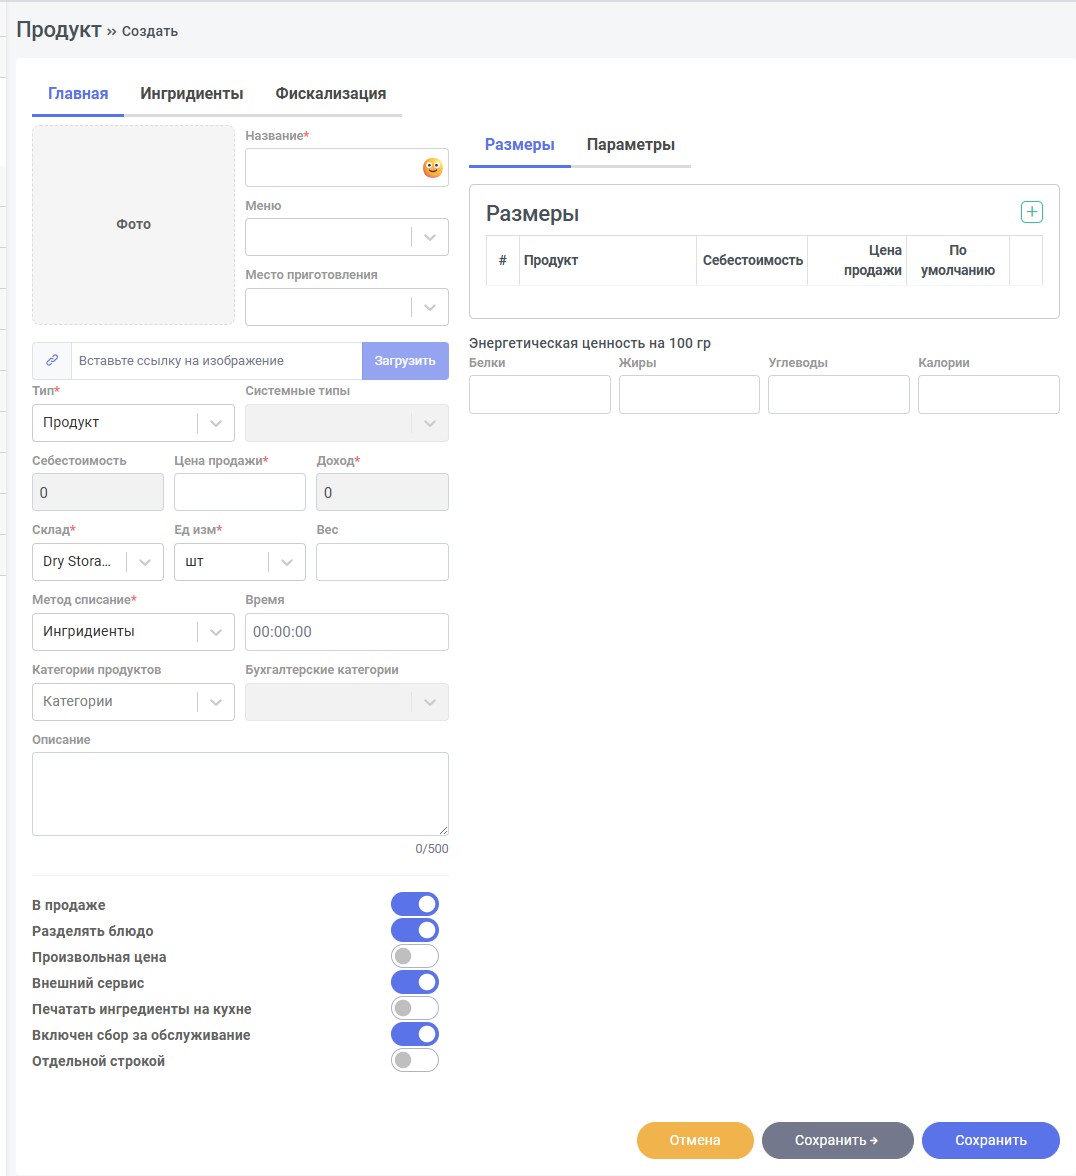Toggle Включен сбор за обслуживание switch

415,1034
